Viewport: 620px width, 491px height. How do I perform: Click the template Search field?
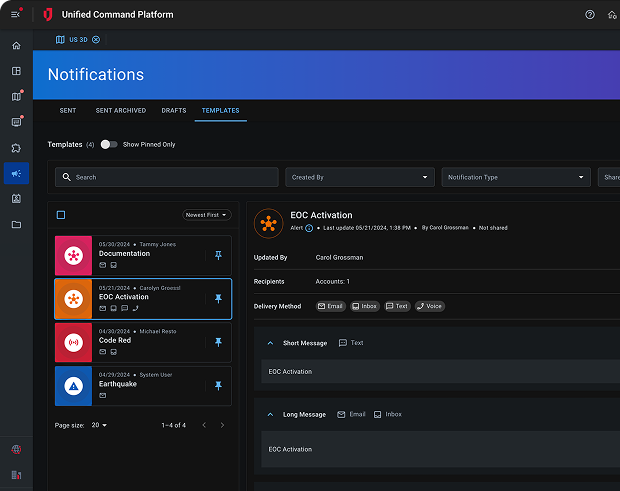point(167,177)
